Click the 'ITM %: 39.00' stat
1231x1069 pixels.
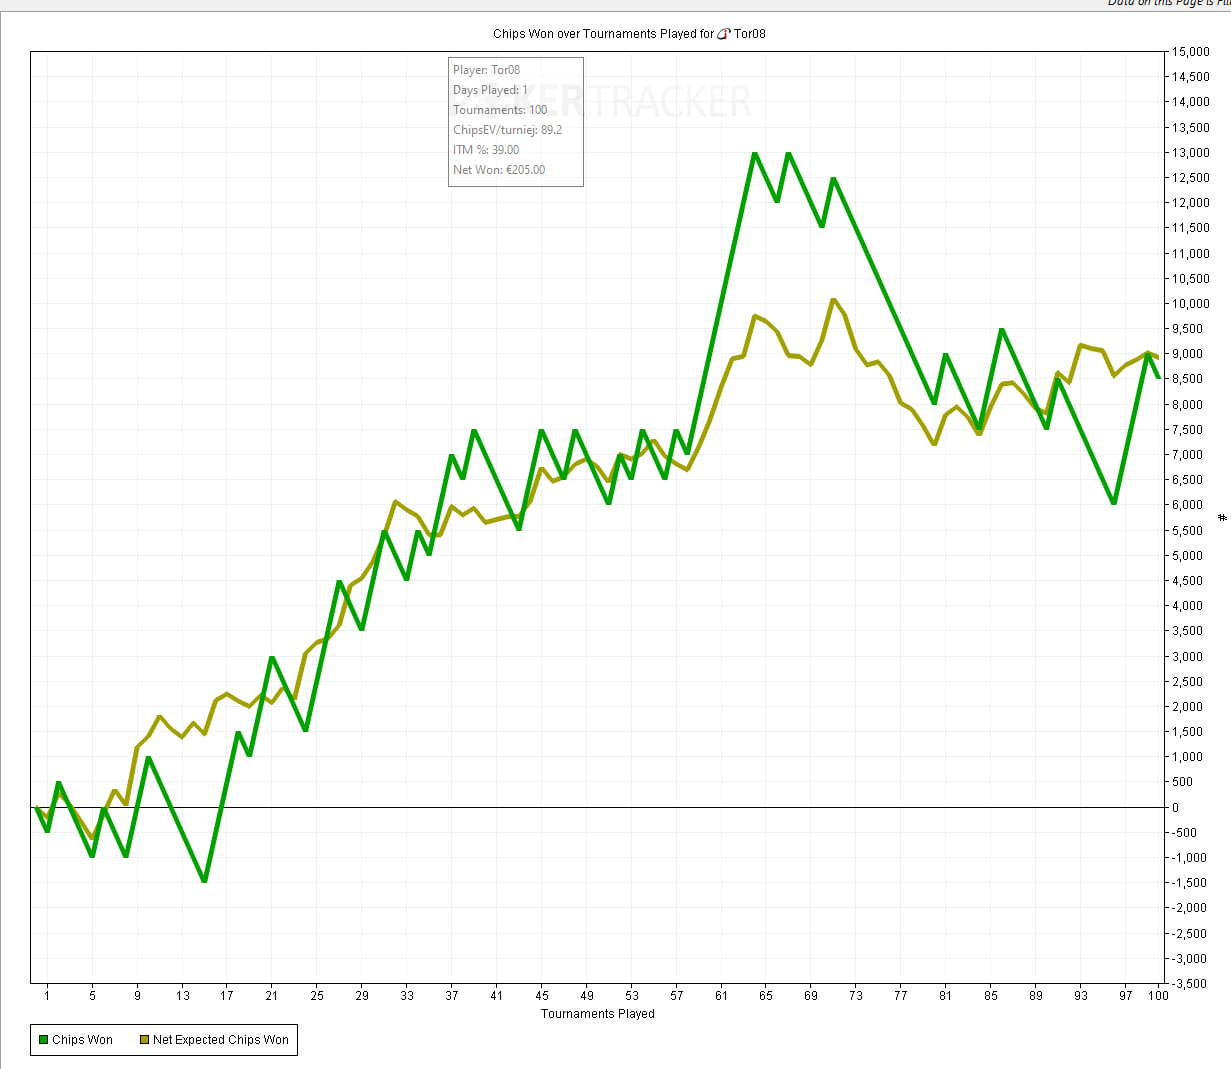pyautogui.click(x=486, y=150)
